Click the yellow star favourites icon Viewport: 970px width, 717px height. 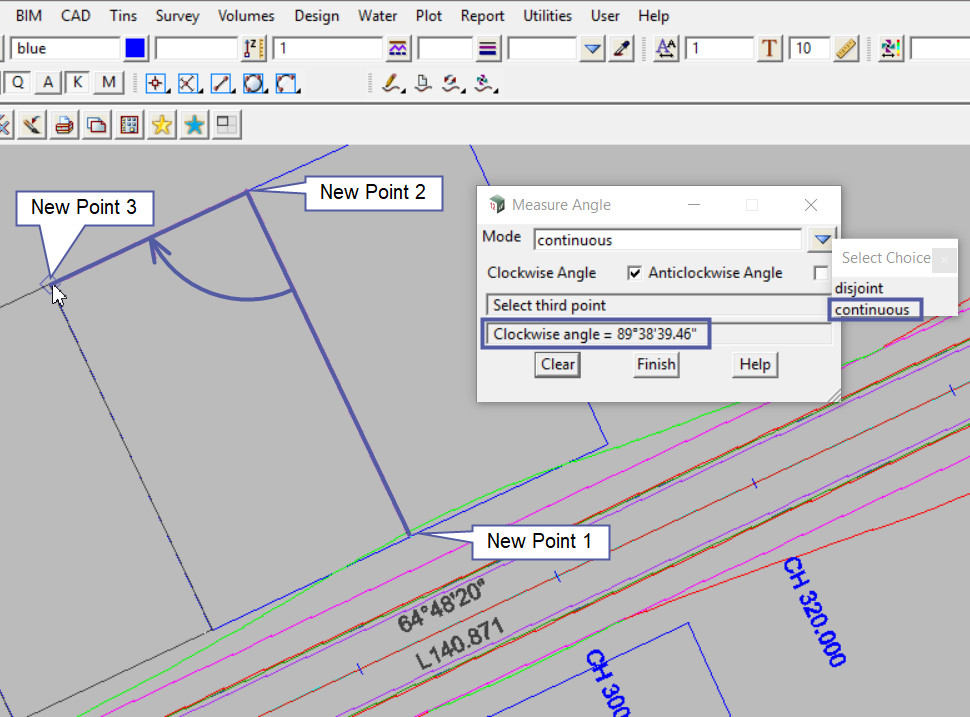(161, 125)
